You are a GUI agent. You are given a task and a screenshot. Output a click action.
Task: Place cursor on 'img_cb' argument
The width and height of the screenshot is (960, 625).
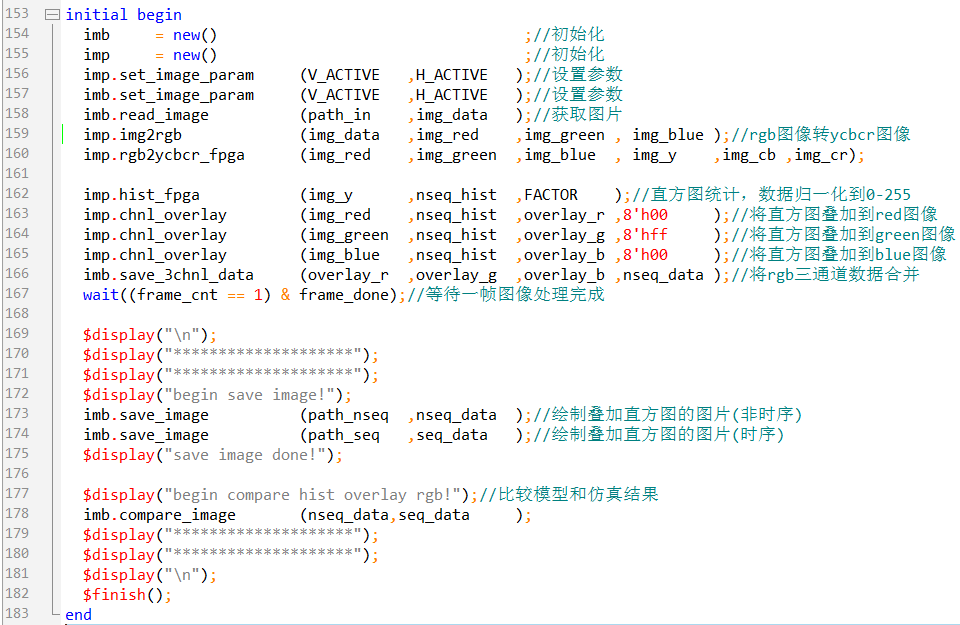(749, 155)
